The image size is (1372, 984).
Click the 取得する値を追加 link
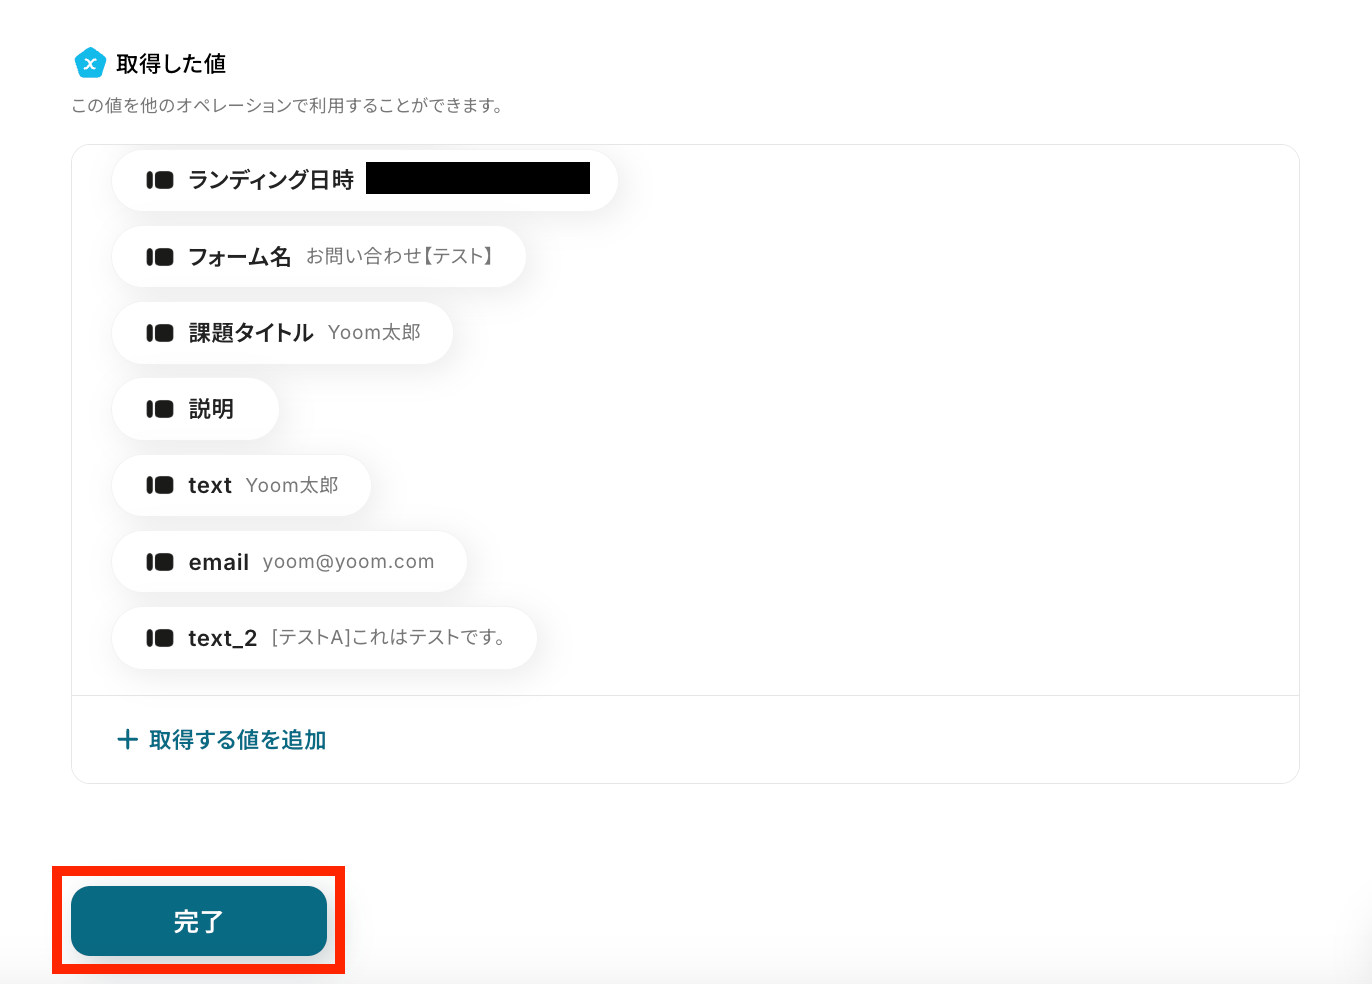click(x=222, y=740)
